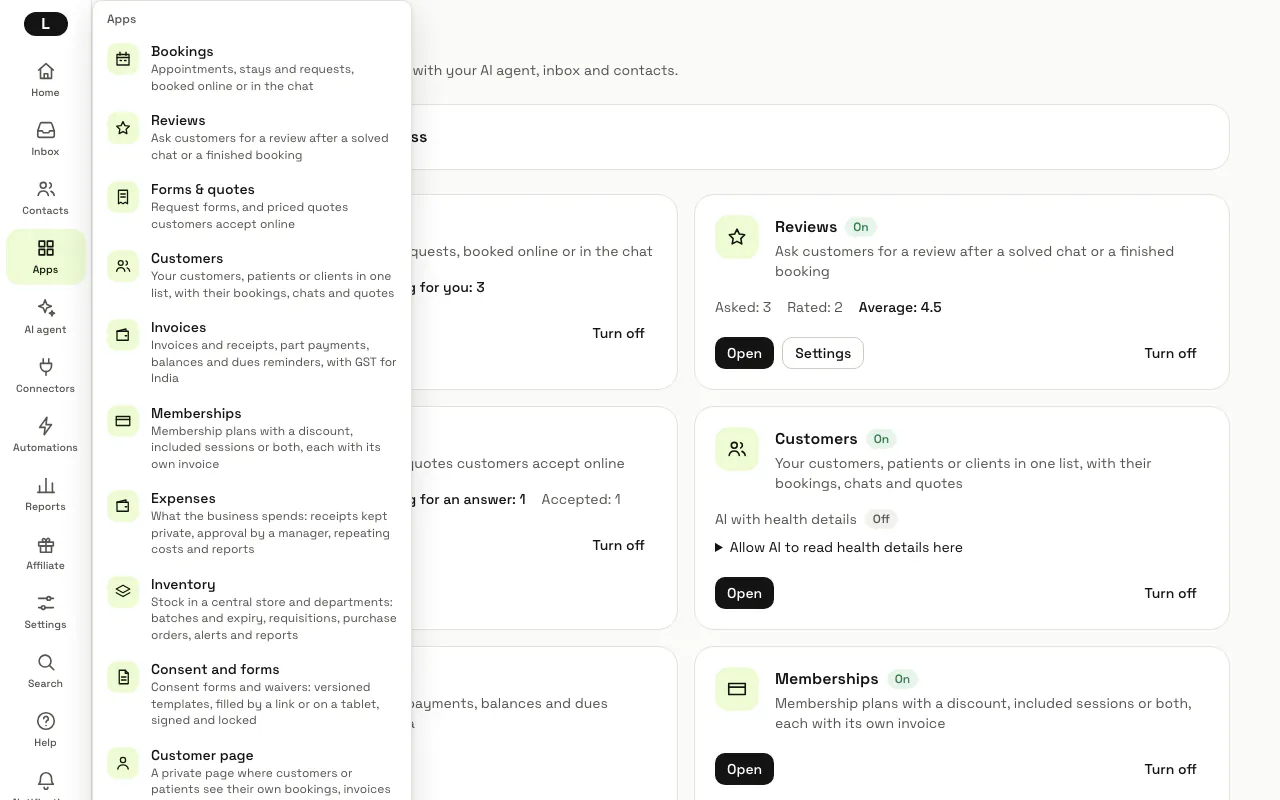Image resolution: width=1280 pixels, height=800 pixels.
Task: Open the Customers app card
Action: click(x=744, y=593)
